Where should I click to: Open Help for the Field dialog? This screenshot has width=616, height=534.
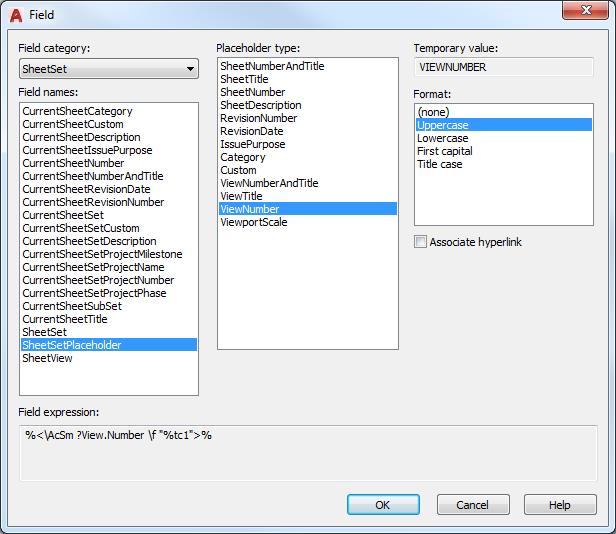[x=560, y=505]
